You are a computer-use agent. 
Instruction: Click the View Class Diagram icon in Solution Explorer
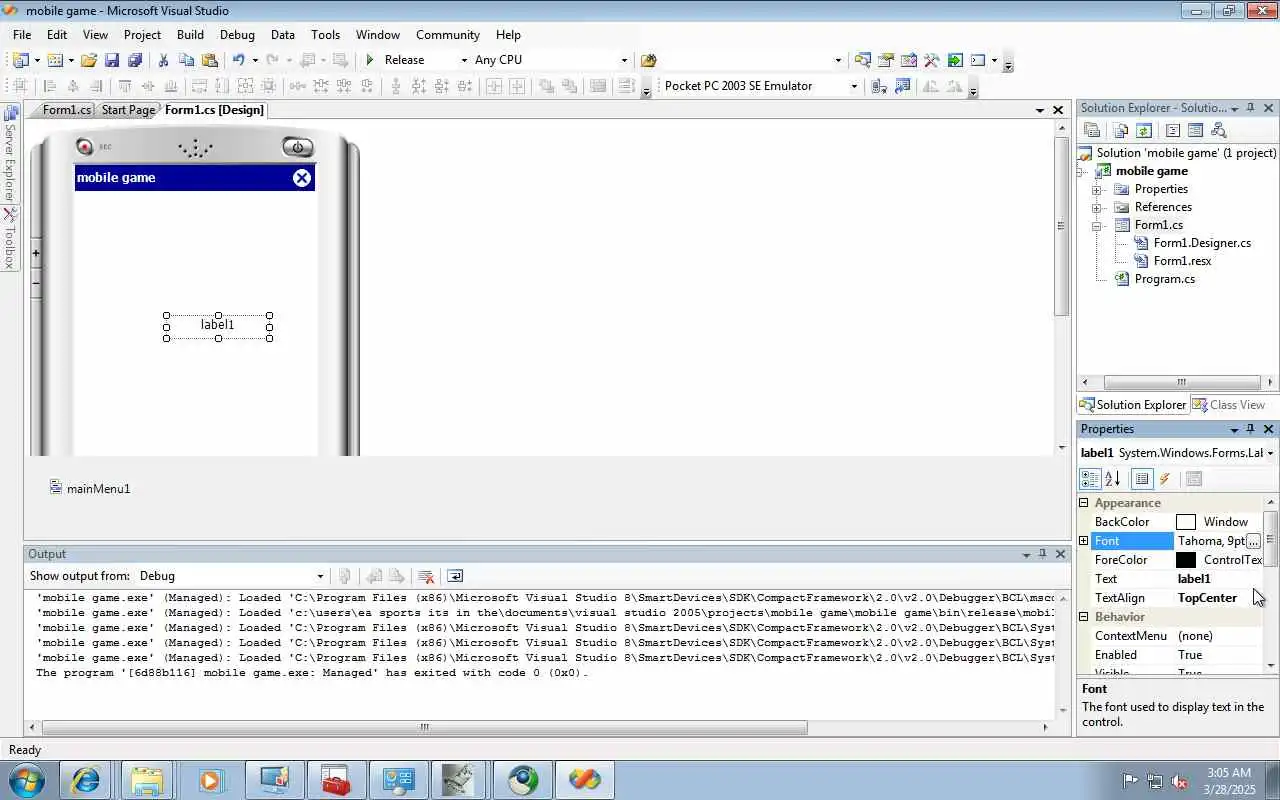tap(1218, 130)
